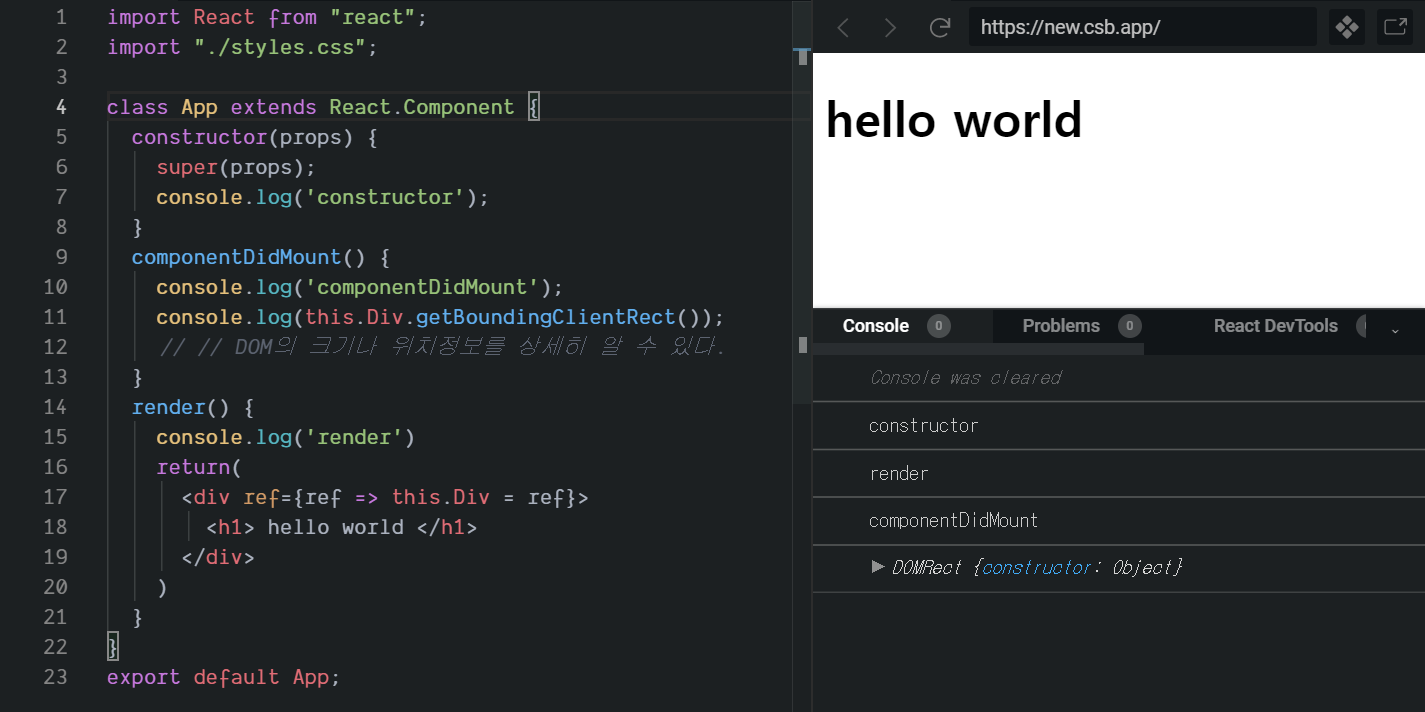This screenshot has width=1425, height=712.
Task: Click the blue constructor property in DOMRect
Action: [1036, 568]
